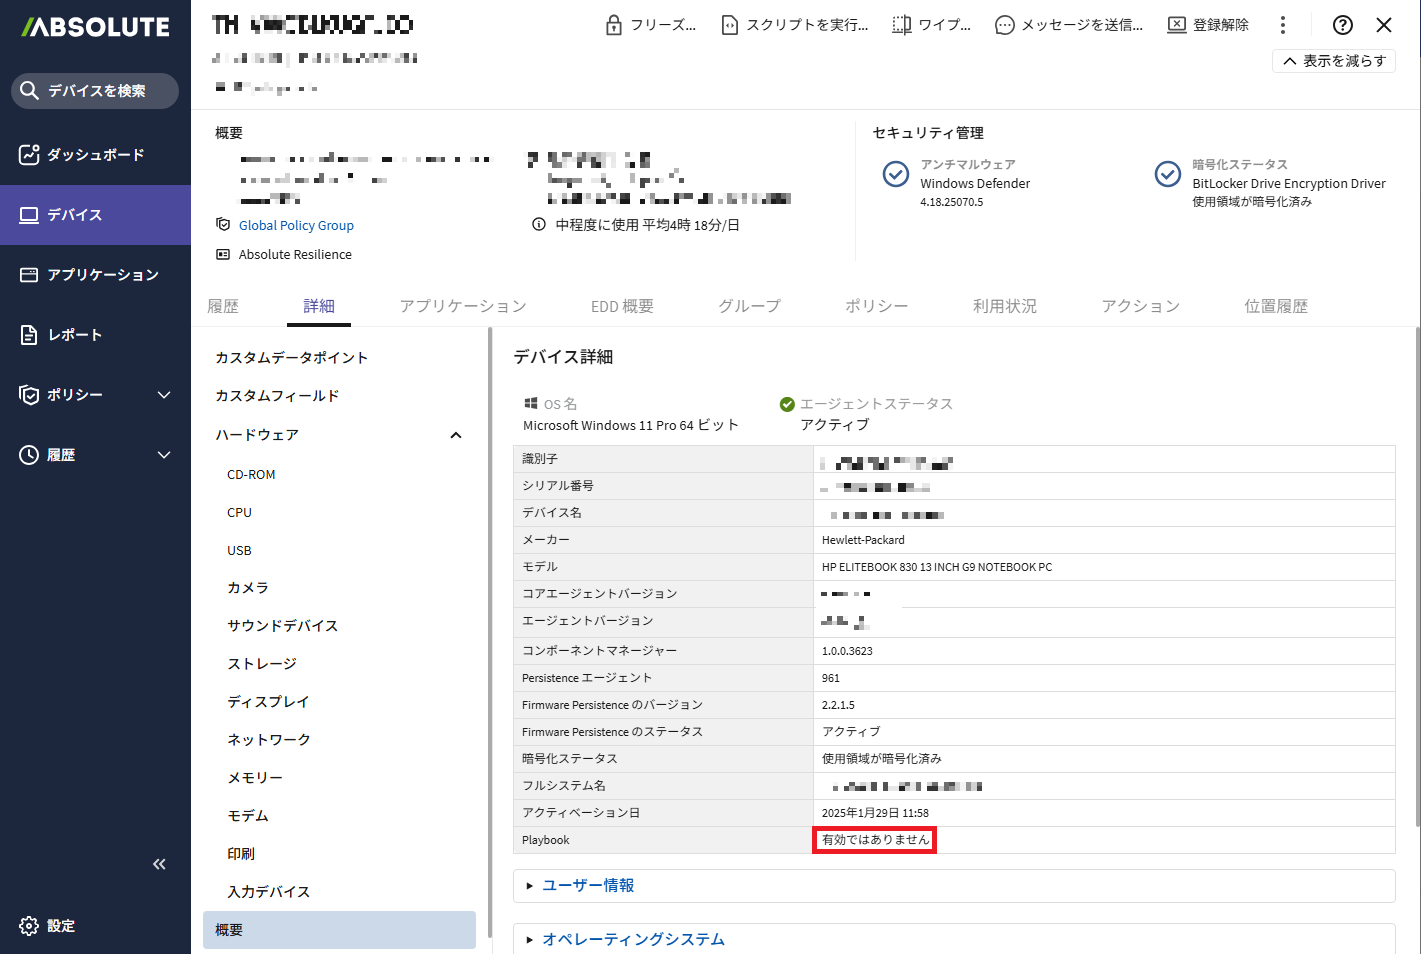The width and height of the screenshot is (1421, 954).
Task: Click the デバイスを検索 search field
Action: pos(96,91)
